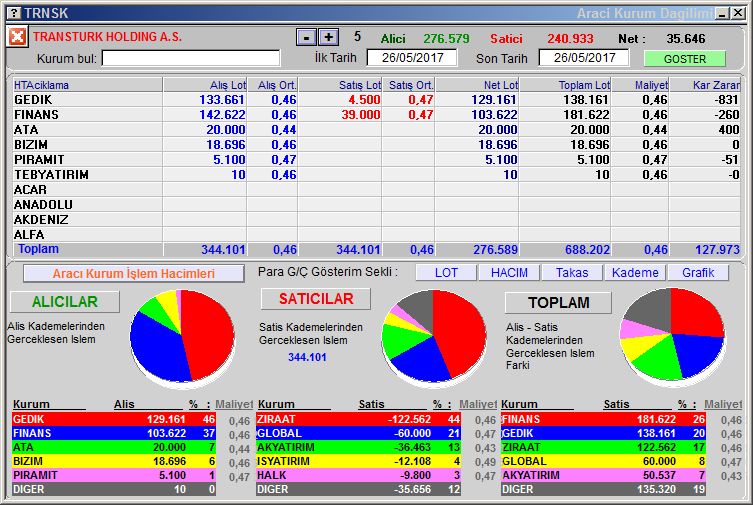Click green ZIRAAT row in total list
This screenshot has width=753, height=505.
coord(603,447)
